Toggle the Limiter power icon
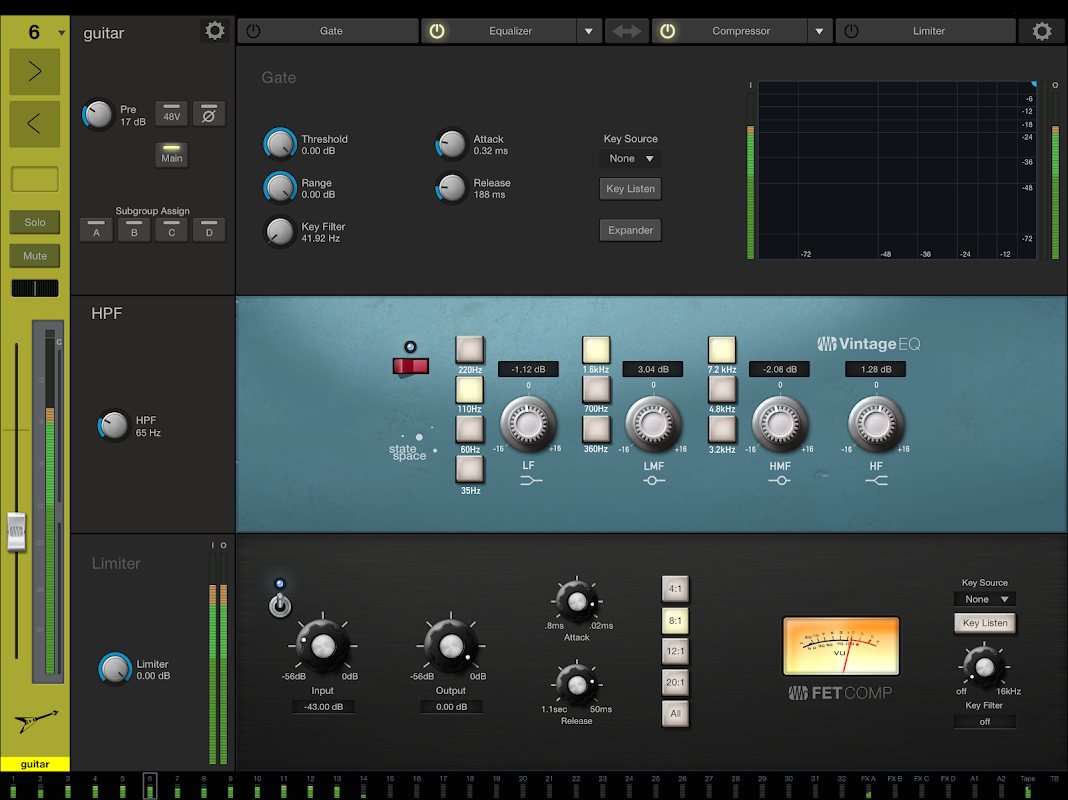Screen dimensions: 1068x800 point(851,31)
